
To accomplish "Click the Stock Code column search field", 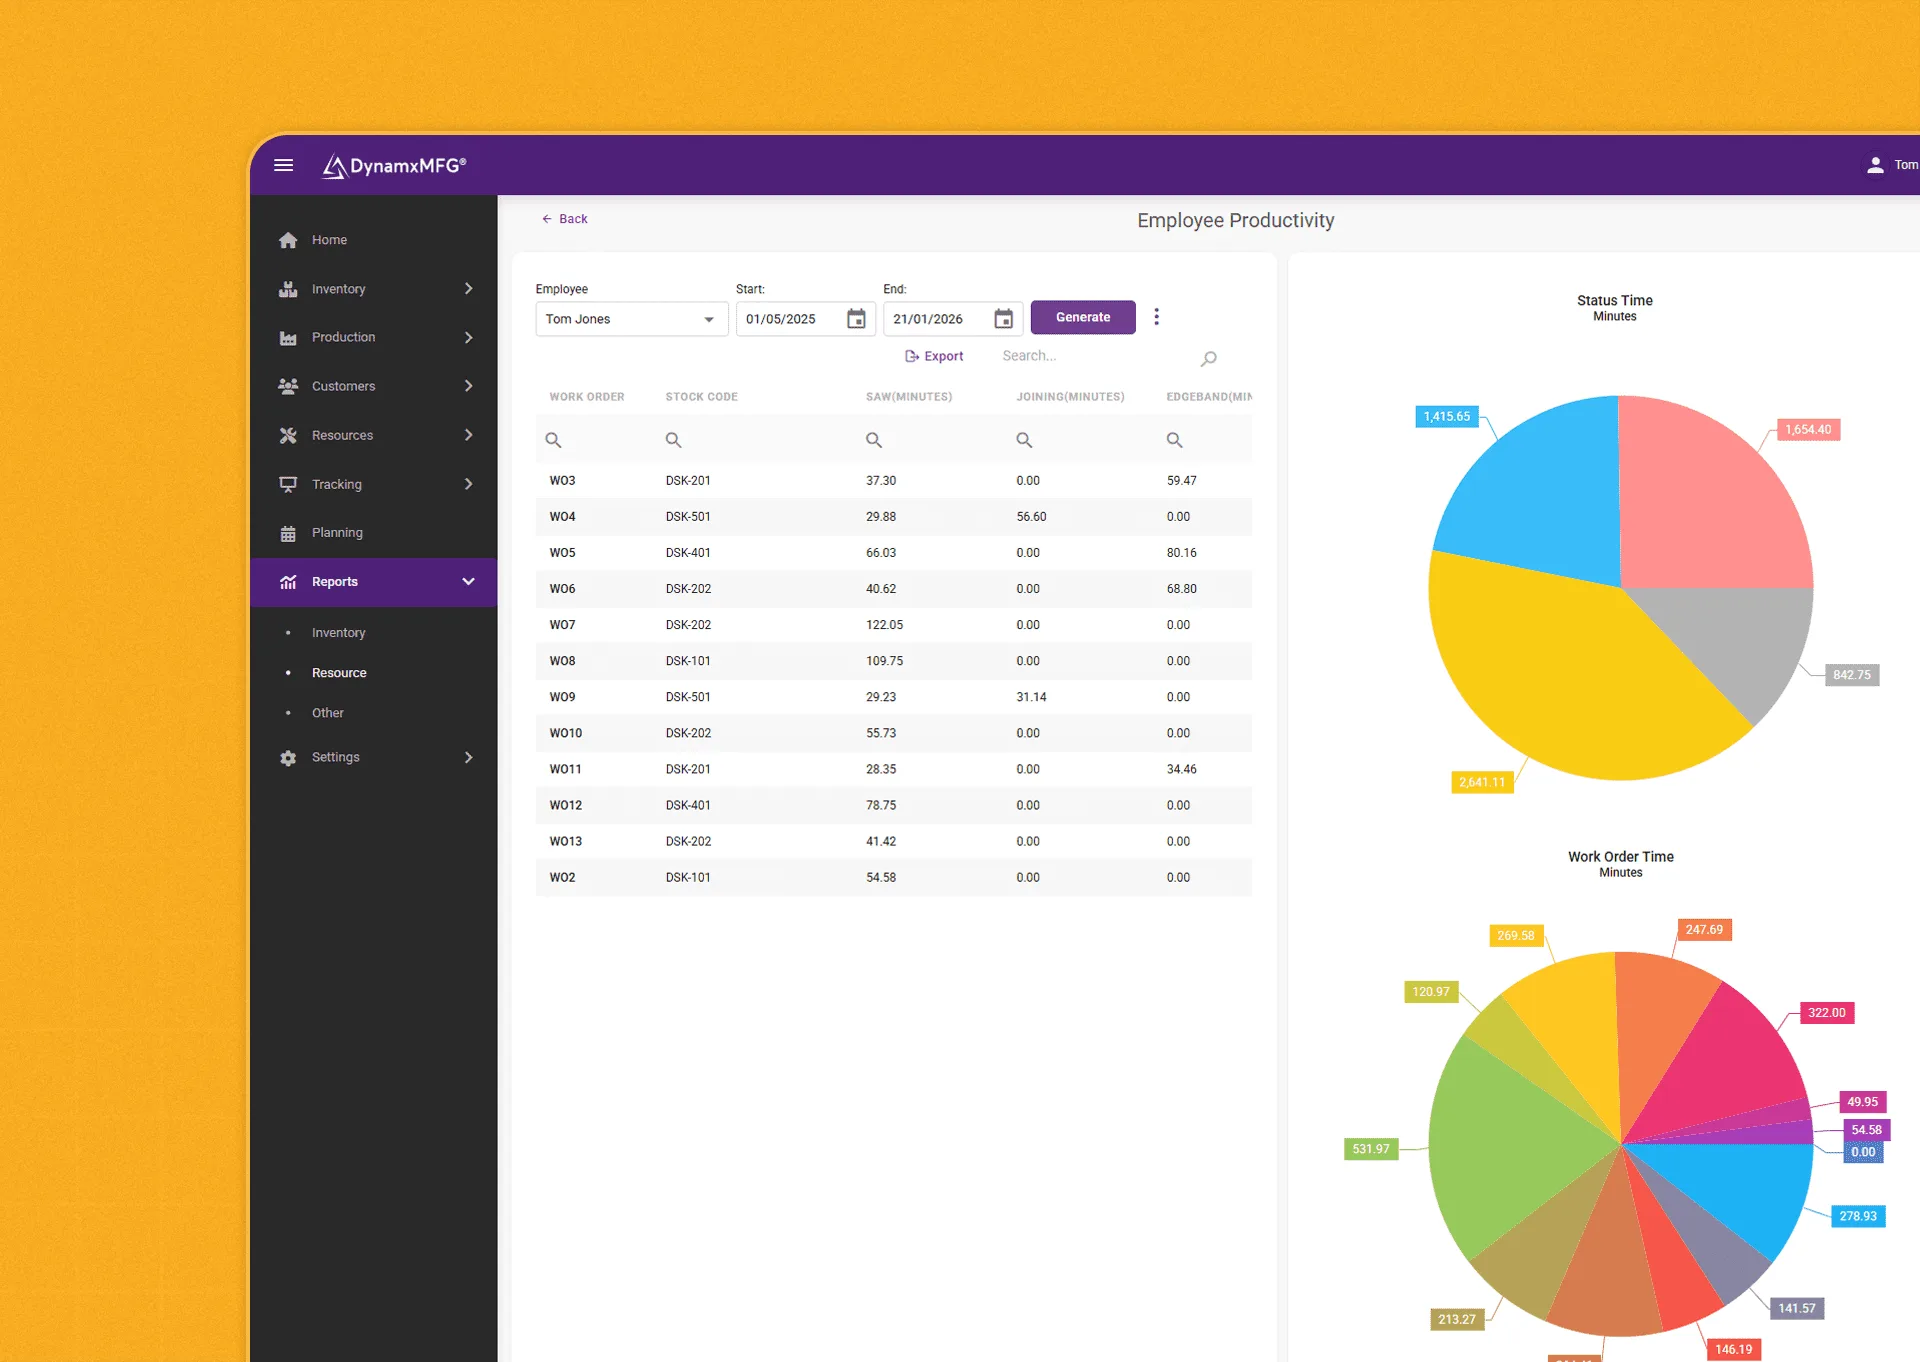I will 672,439.
